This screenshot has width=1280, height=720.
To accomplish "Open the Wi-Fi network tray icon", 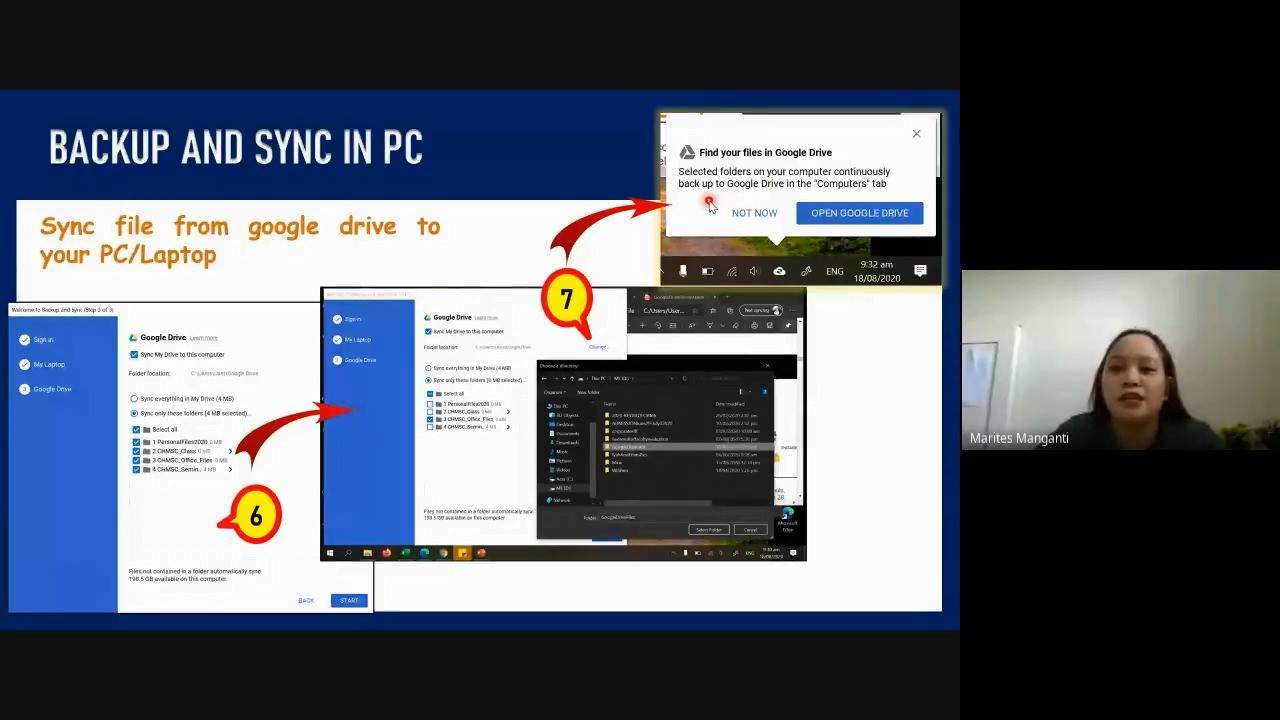I will click(731, 271).
